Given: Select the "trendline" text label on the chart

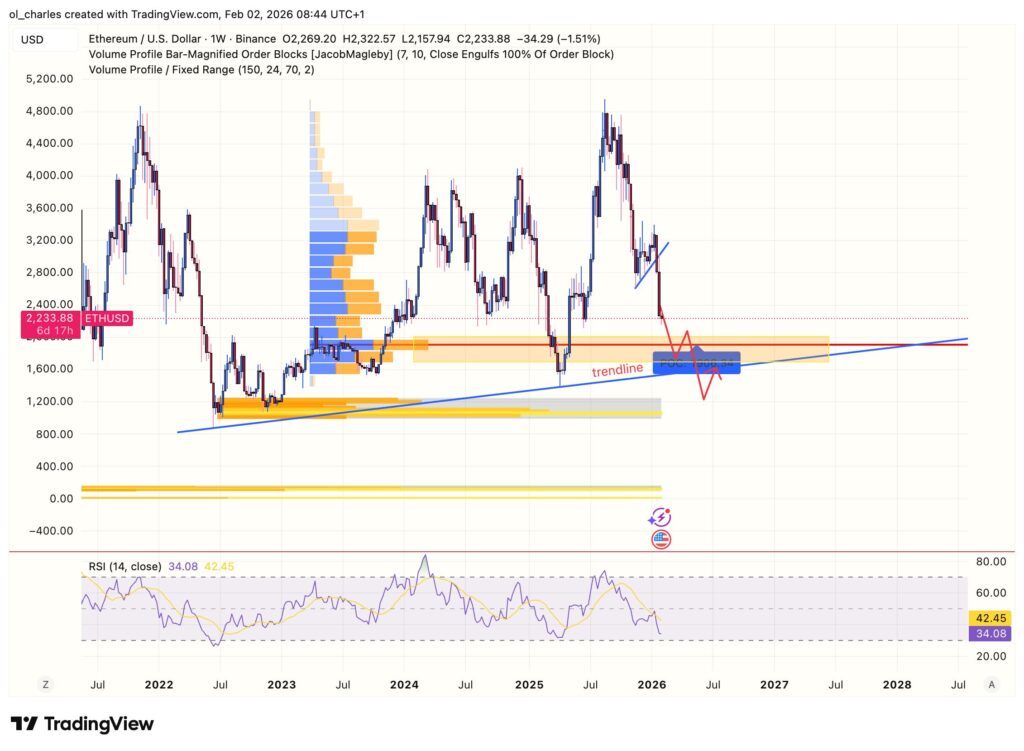Looking at the screenshot, I should click(x=618, y=368).
